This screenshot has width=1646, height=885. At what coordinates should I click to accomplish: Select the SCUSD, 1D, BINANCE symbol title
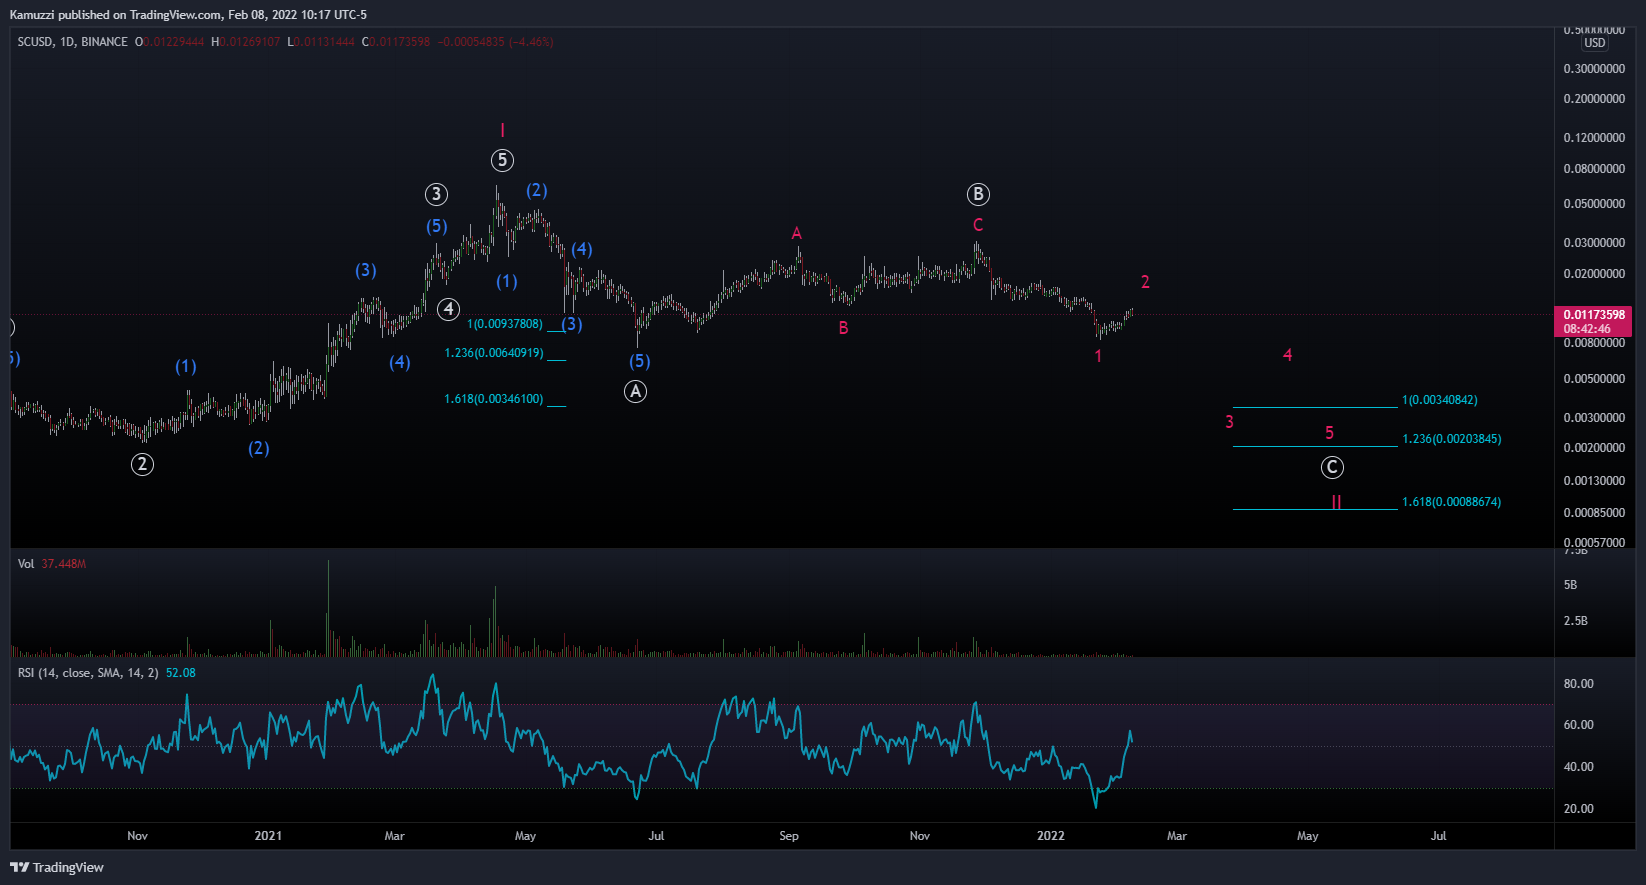pyautogui.click(x=72, y=42)
